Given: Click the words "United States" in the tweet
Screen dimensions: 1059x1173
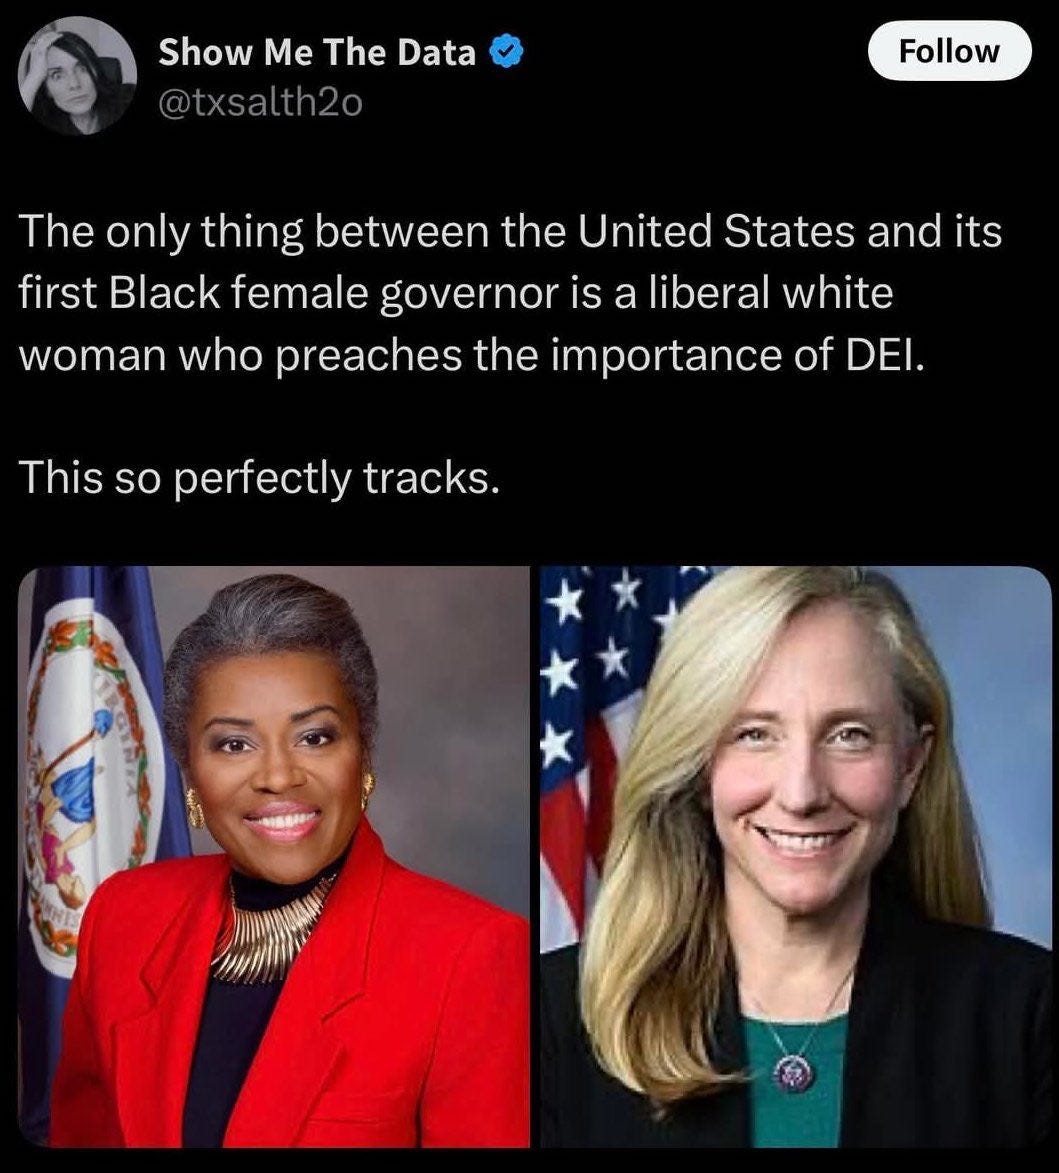Looking at the screenshot, I should (716, 231).
